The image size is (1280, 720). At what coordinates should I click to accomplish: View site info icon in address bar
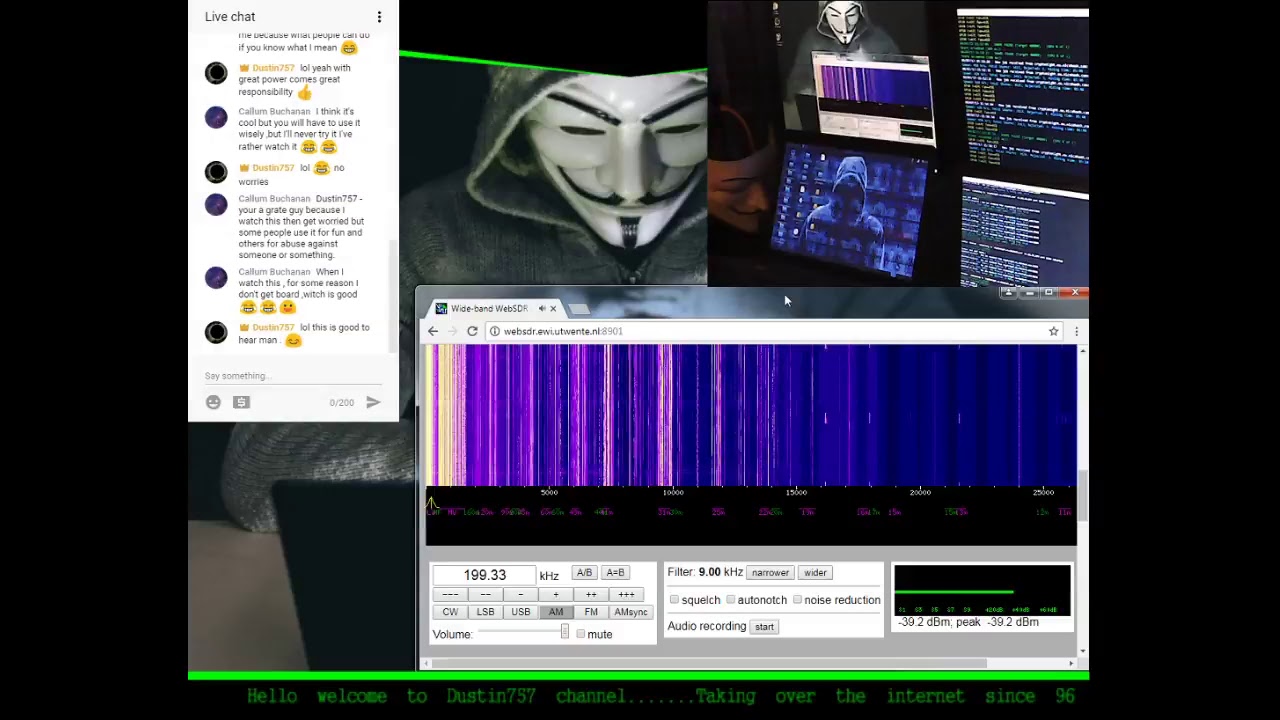pos(494,331)
